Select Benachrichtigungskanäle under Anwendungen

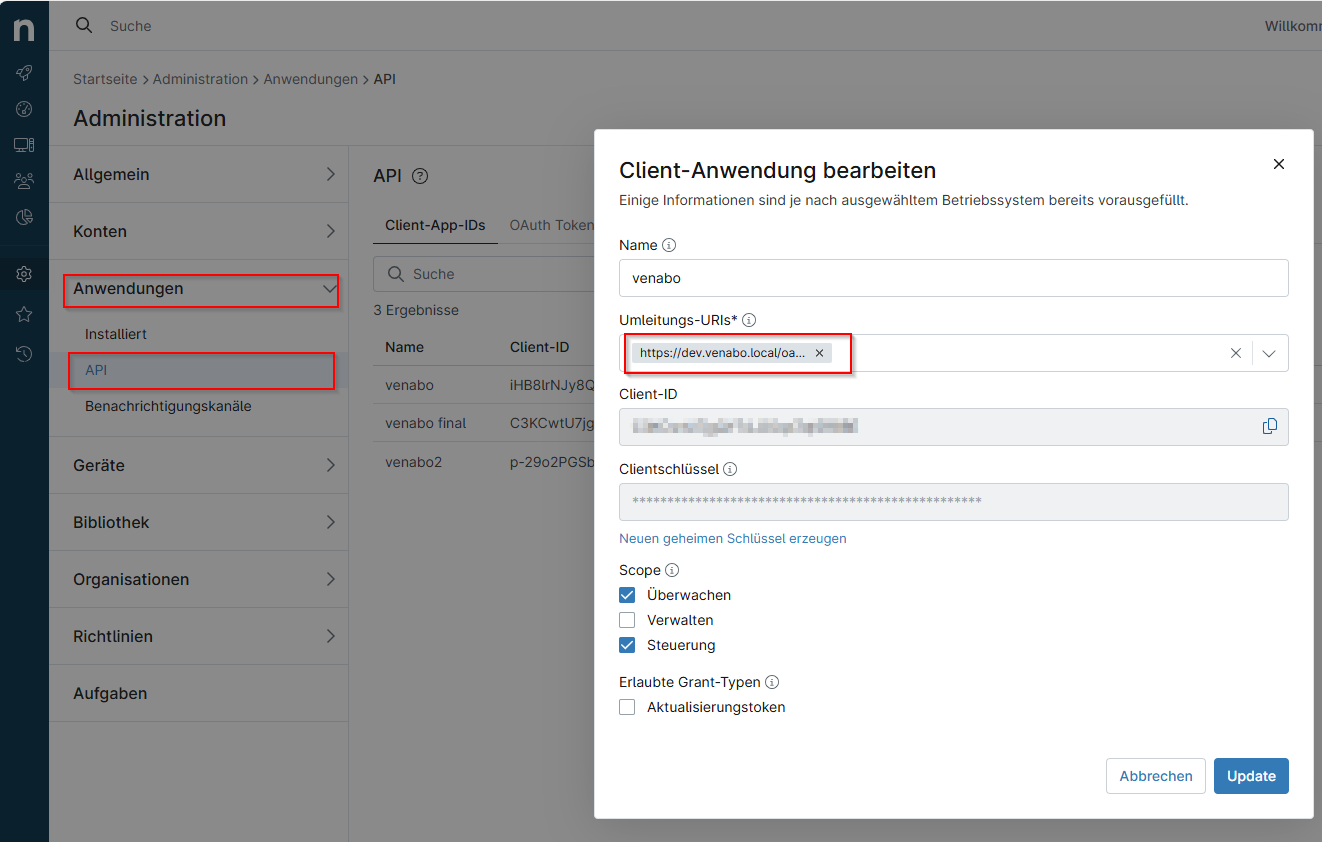pyautogui.click(x=168, y=406)
